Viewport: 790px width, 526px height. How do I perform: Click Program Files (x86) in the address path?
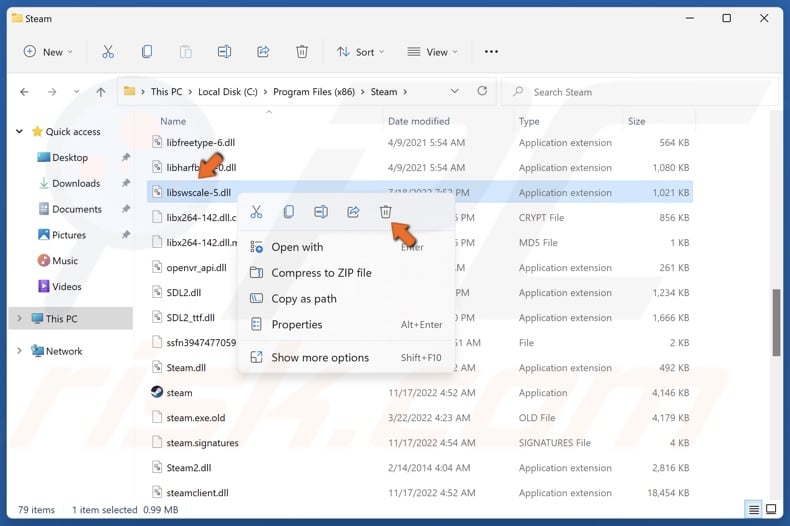(x=314, y=92)
